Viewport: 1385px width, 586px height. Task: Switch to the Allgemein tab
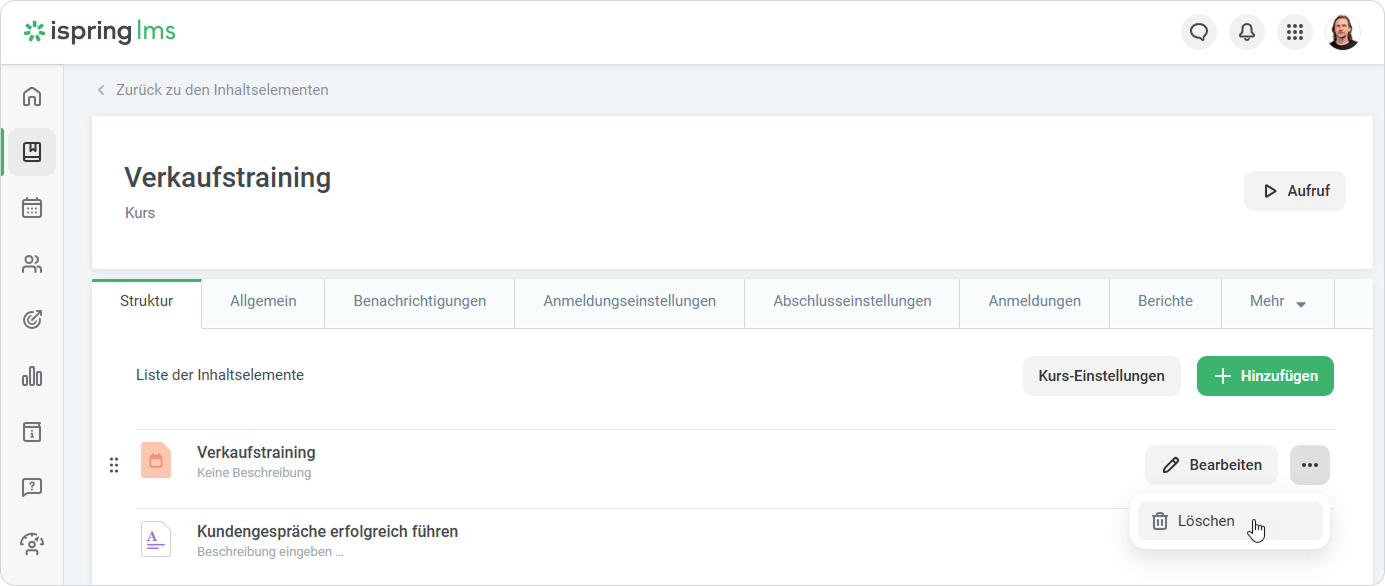pos(263,301)
